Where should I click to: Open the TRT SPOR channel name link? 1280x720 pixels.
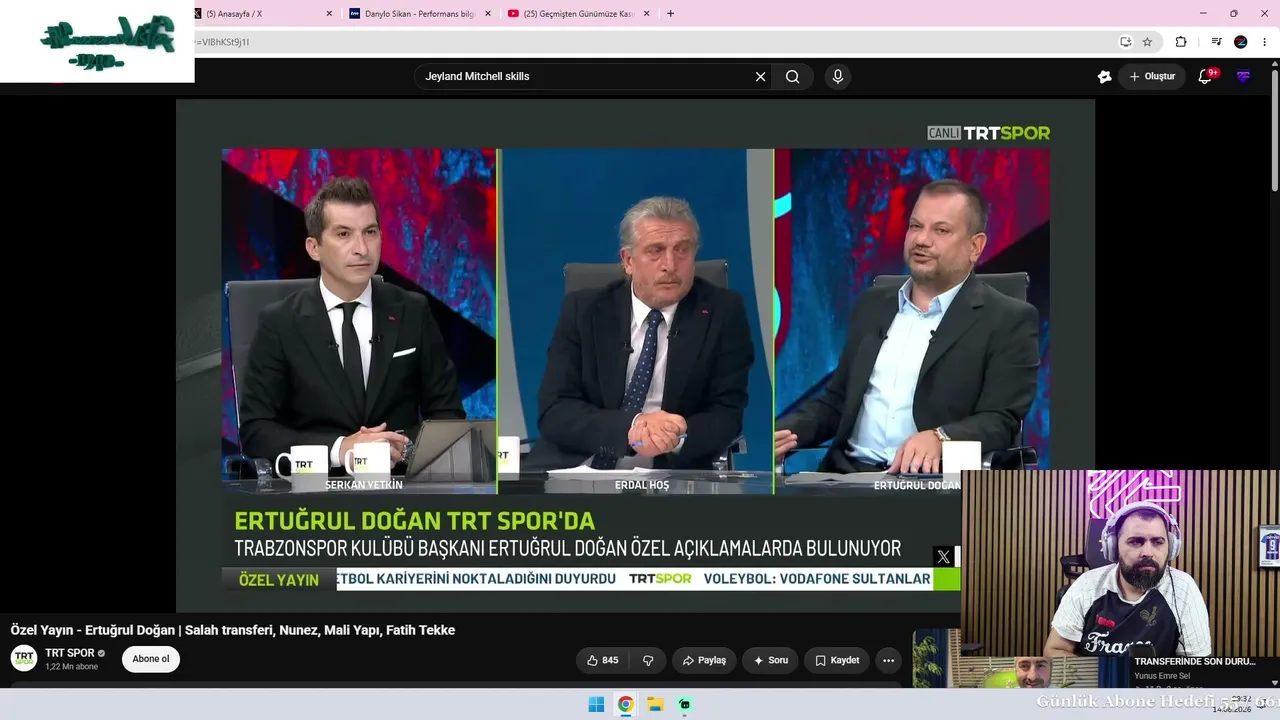coord(70,653)
